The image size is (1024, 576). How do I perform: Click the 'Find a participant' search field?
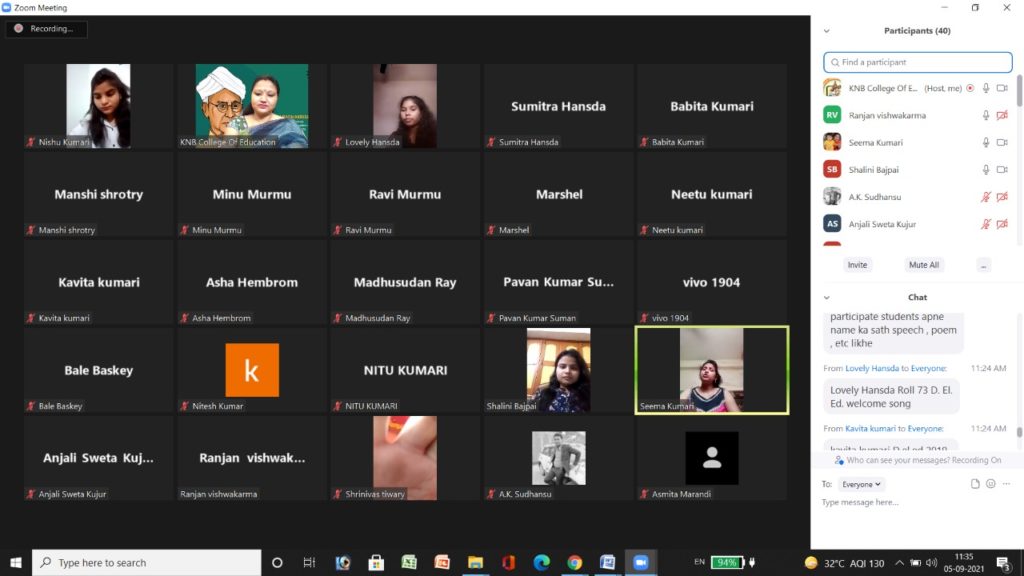pos(915,62)
